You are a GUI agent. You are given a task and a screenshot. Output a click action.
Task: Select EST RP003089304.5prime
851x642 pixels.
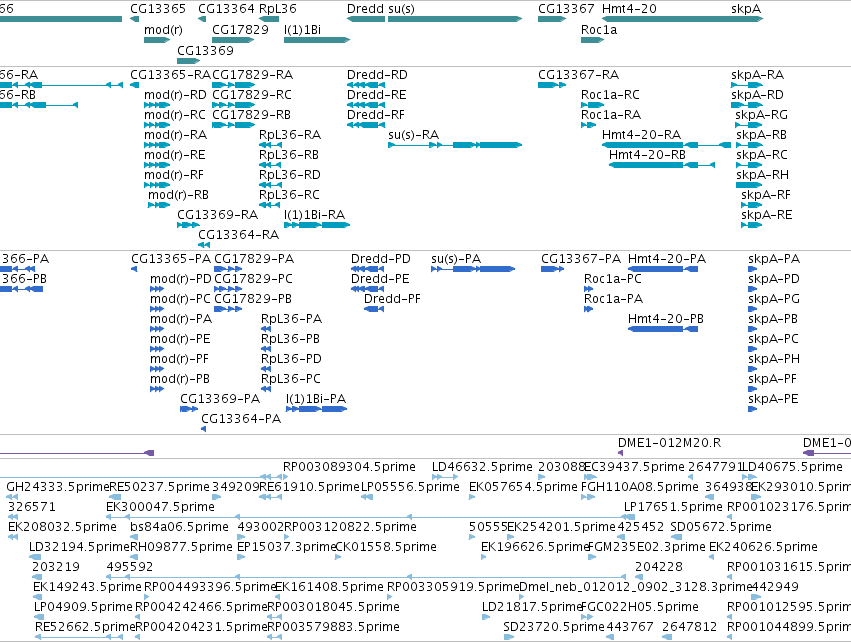click(x=349, y=467)
